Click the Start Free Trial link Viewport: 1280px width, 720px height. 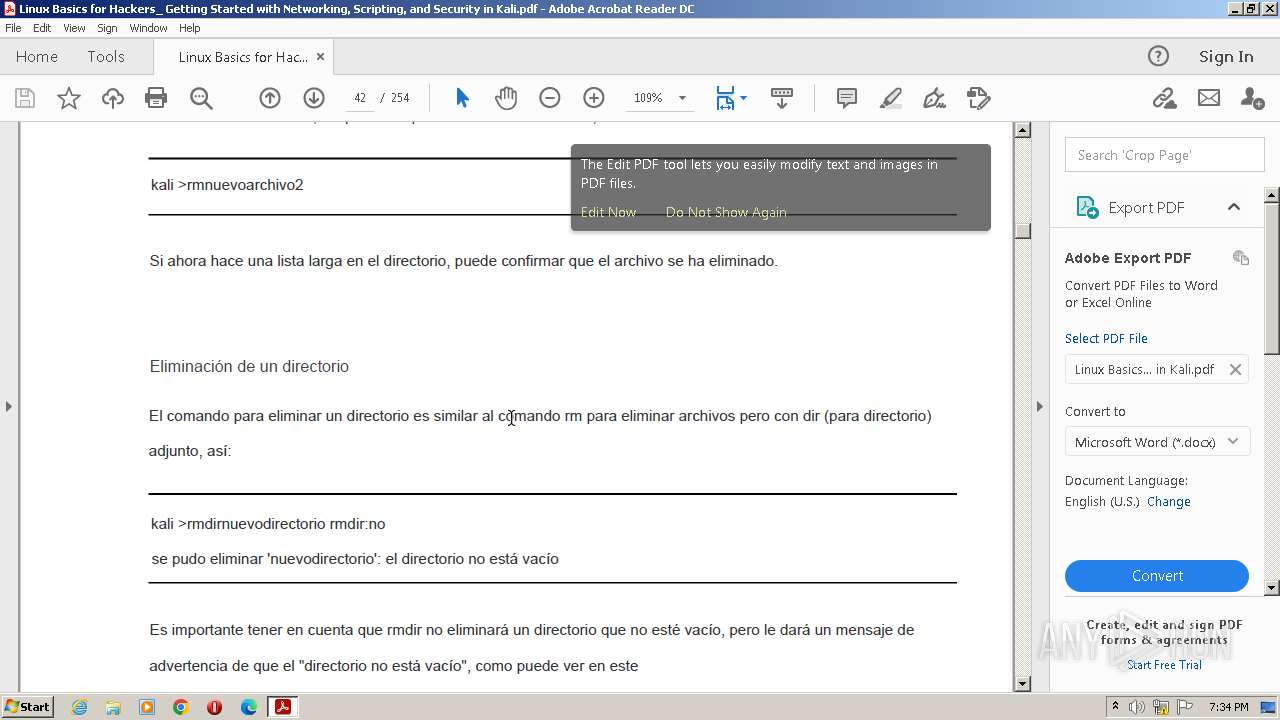point(1164,665)
